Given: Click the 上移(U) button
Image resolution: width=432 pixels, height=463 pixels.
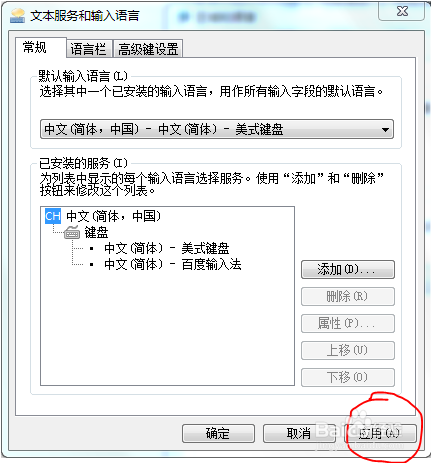Looking at the screenshot, I should pyautogui.click(x=348, y=350).
